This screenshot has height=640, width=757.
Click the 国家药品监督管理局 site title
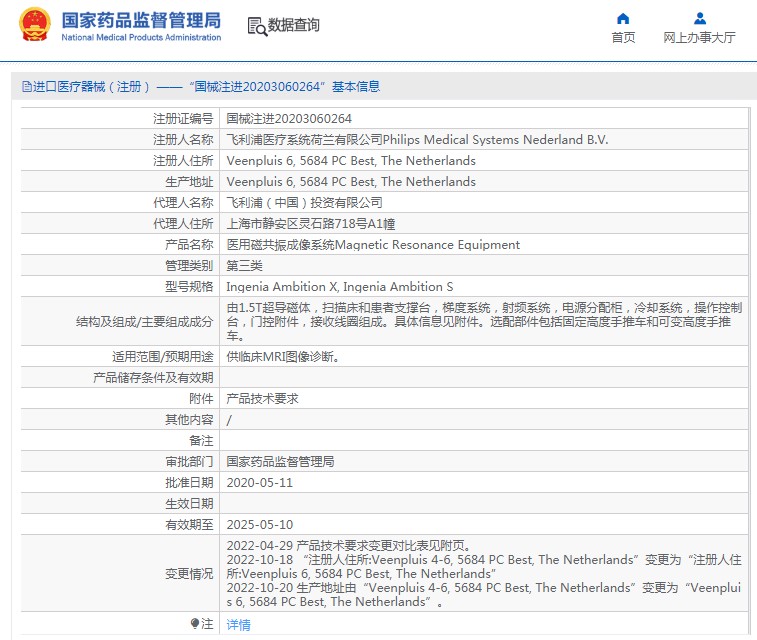[x=141, y=20]
